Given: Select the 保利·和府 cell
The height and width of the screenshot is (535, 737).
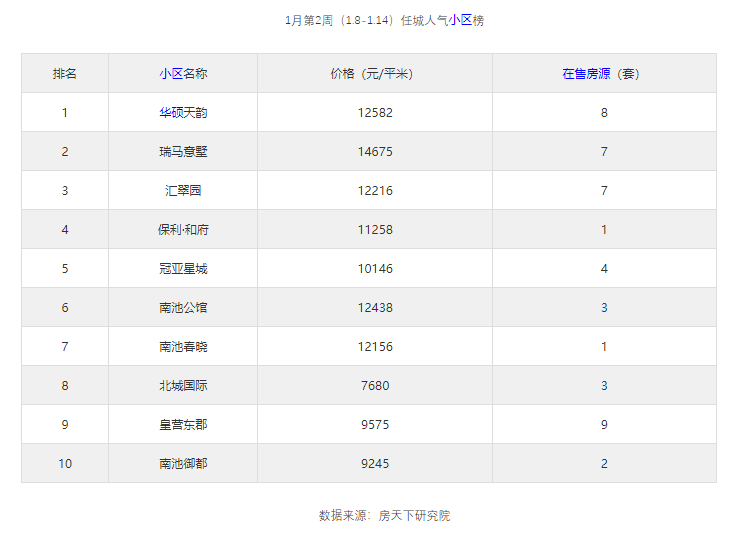Looking at the screenshot, I should (183, 229).
